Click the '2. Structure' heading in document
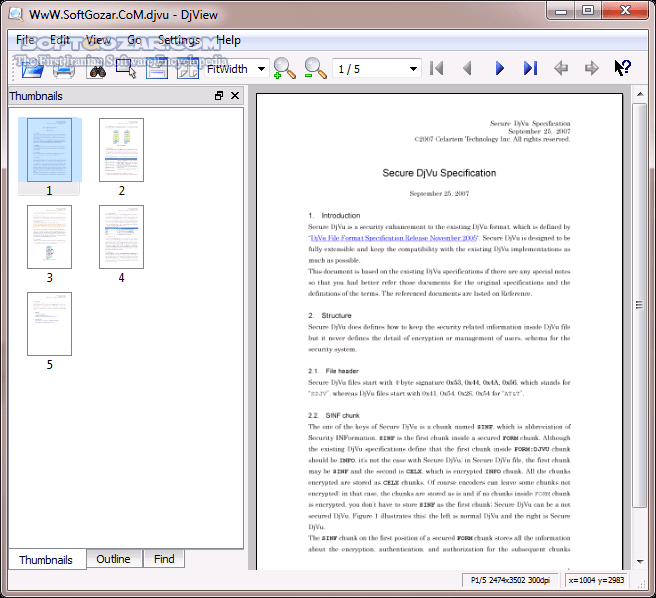 coord(330,316)
